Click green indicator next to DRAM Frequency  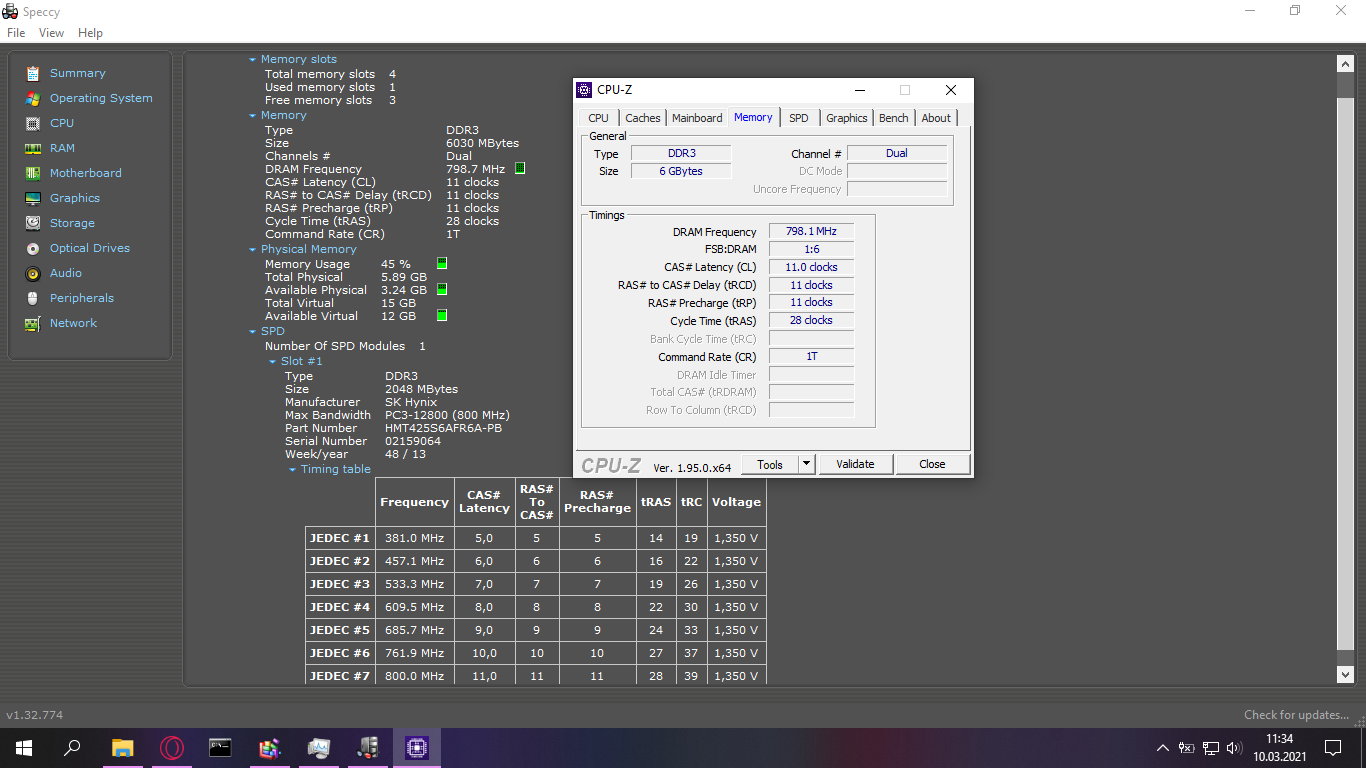click(x=520, y=168)
